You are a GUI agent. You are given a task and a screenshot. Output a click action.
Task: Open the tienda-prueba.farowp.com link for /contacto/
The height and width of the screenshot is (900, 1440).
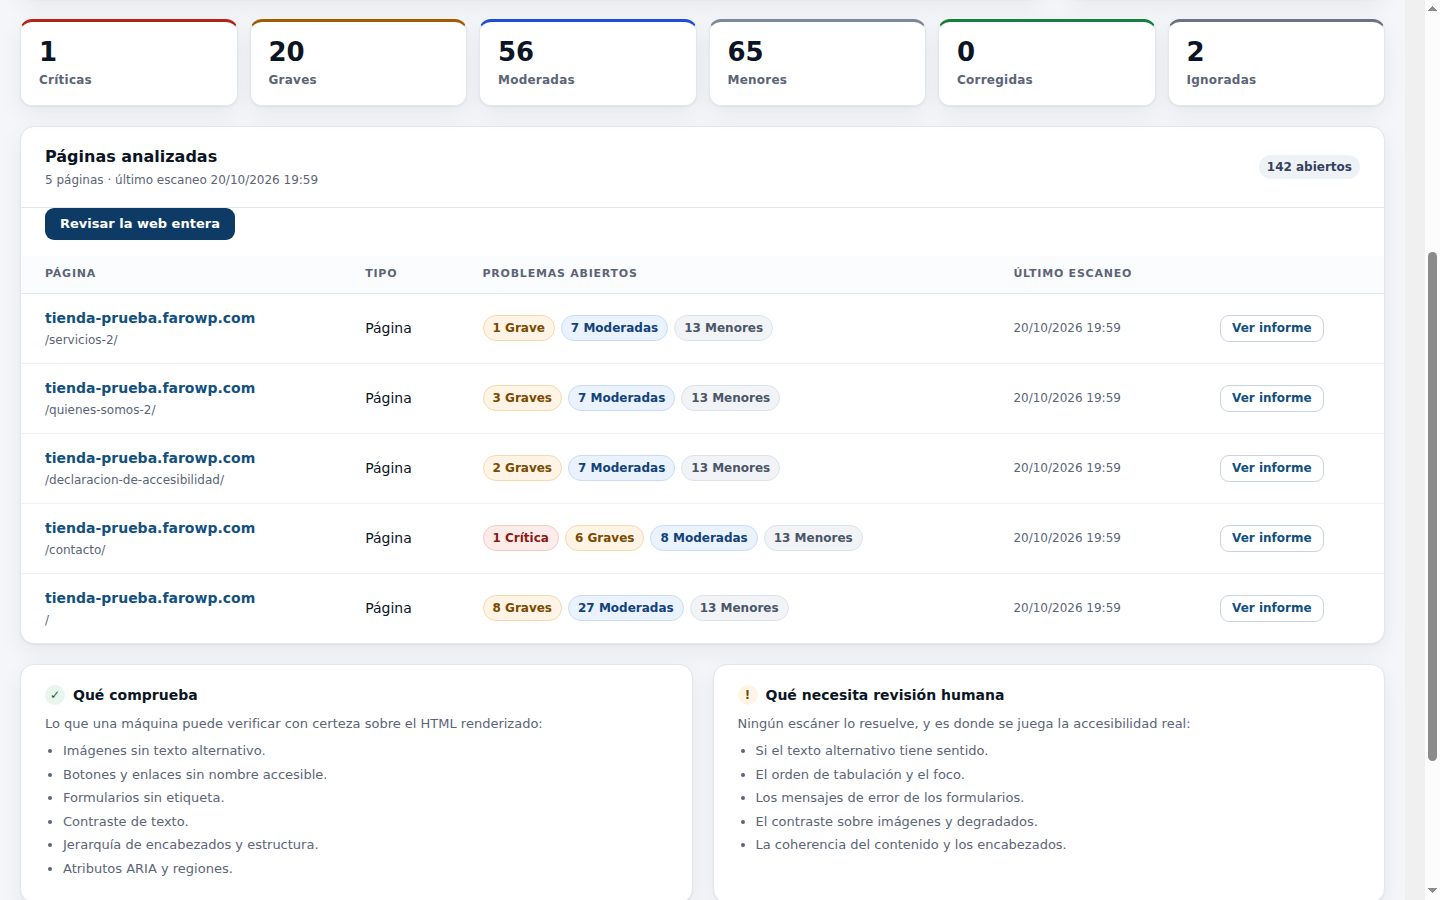(x=150, y=528)
